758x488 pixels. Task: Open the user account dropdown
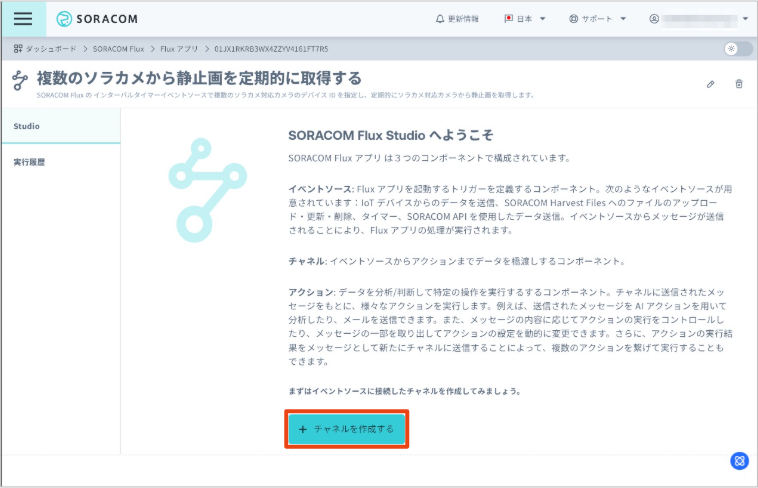tap(699, 19)
